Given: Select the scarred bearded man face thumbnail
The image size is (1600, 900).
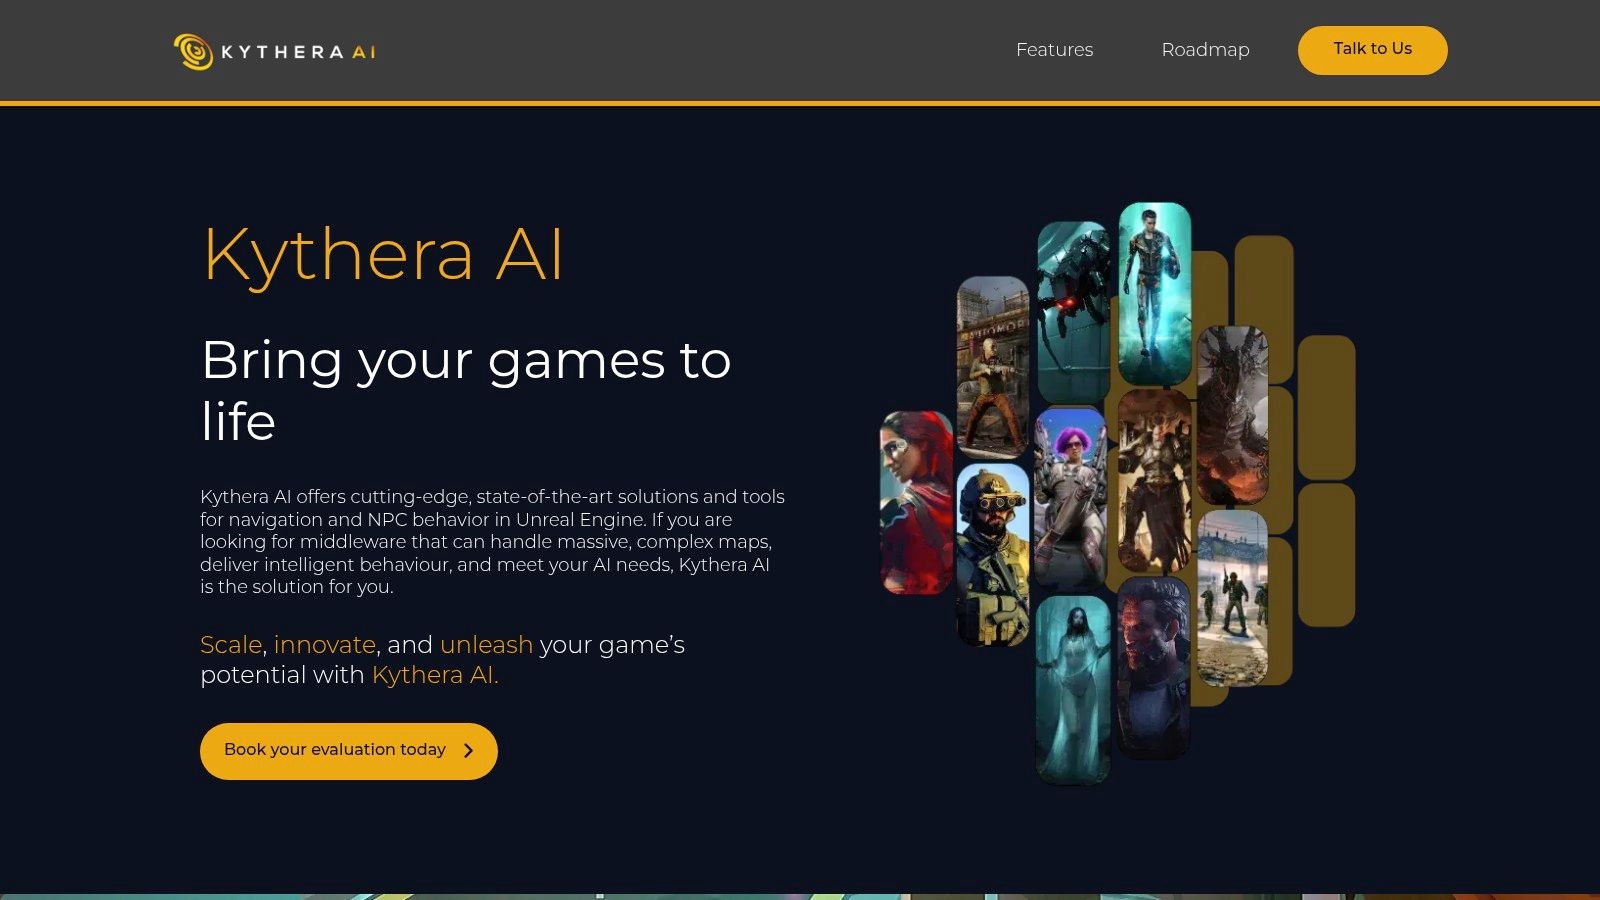Looking at the screenshot, I should click(x=1153, y=667).
